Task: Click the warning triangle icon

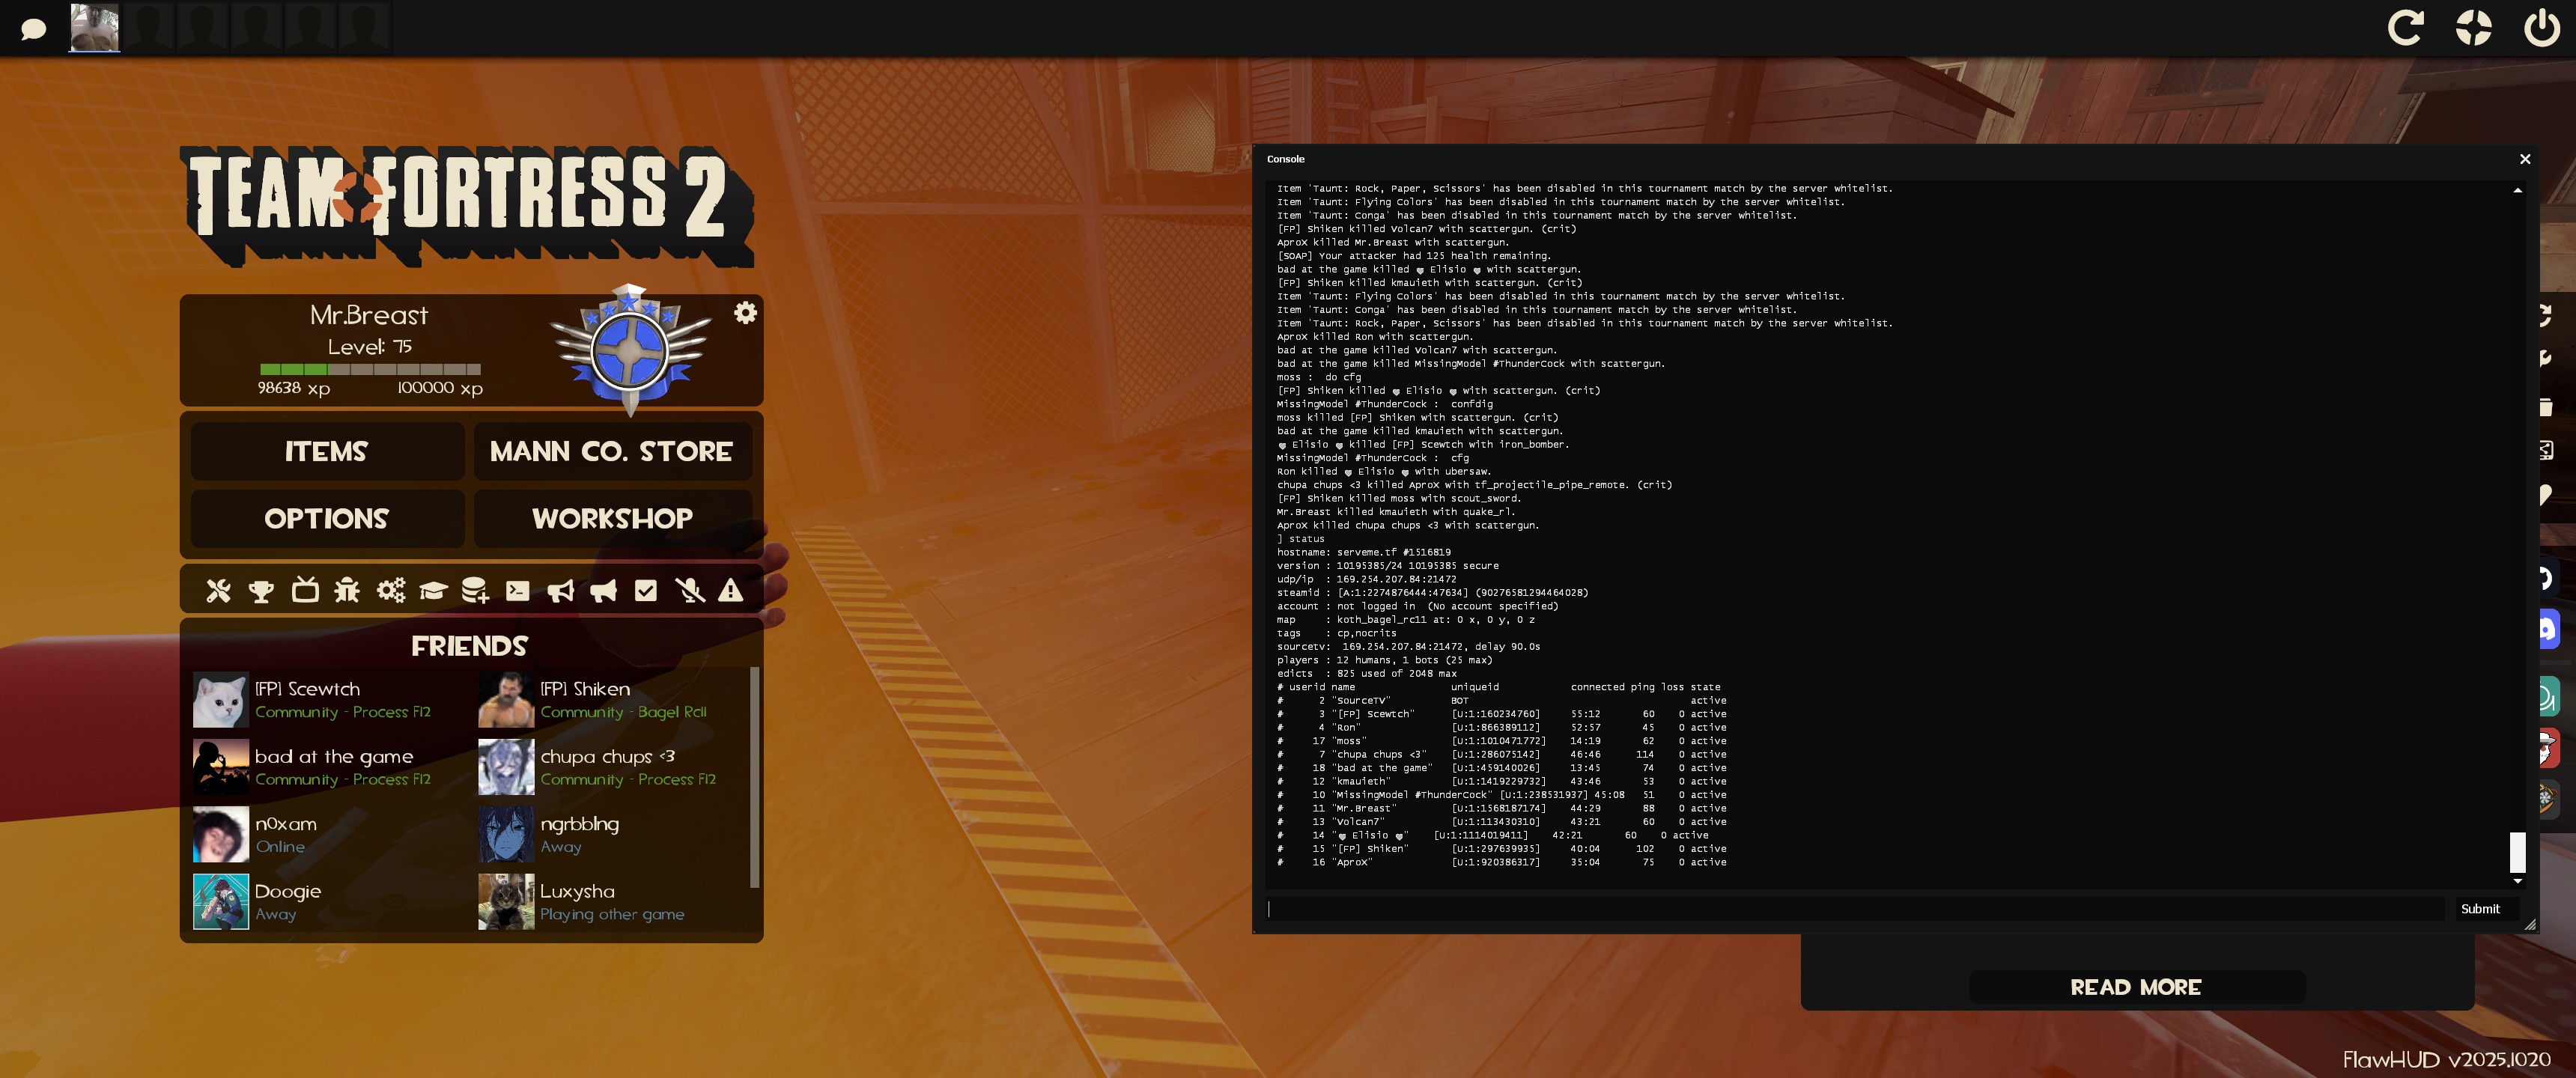Action: 731,591
